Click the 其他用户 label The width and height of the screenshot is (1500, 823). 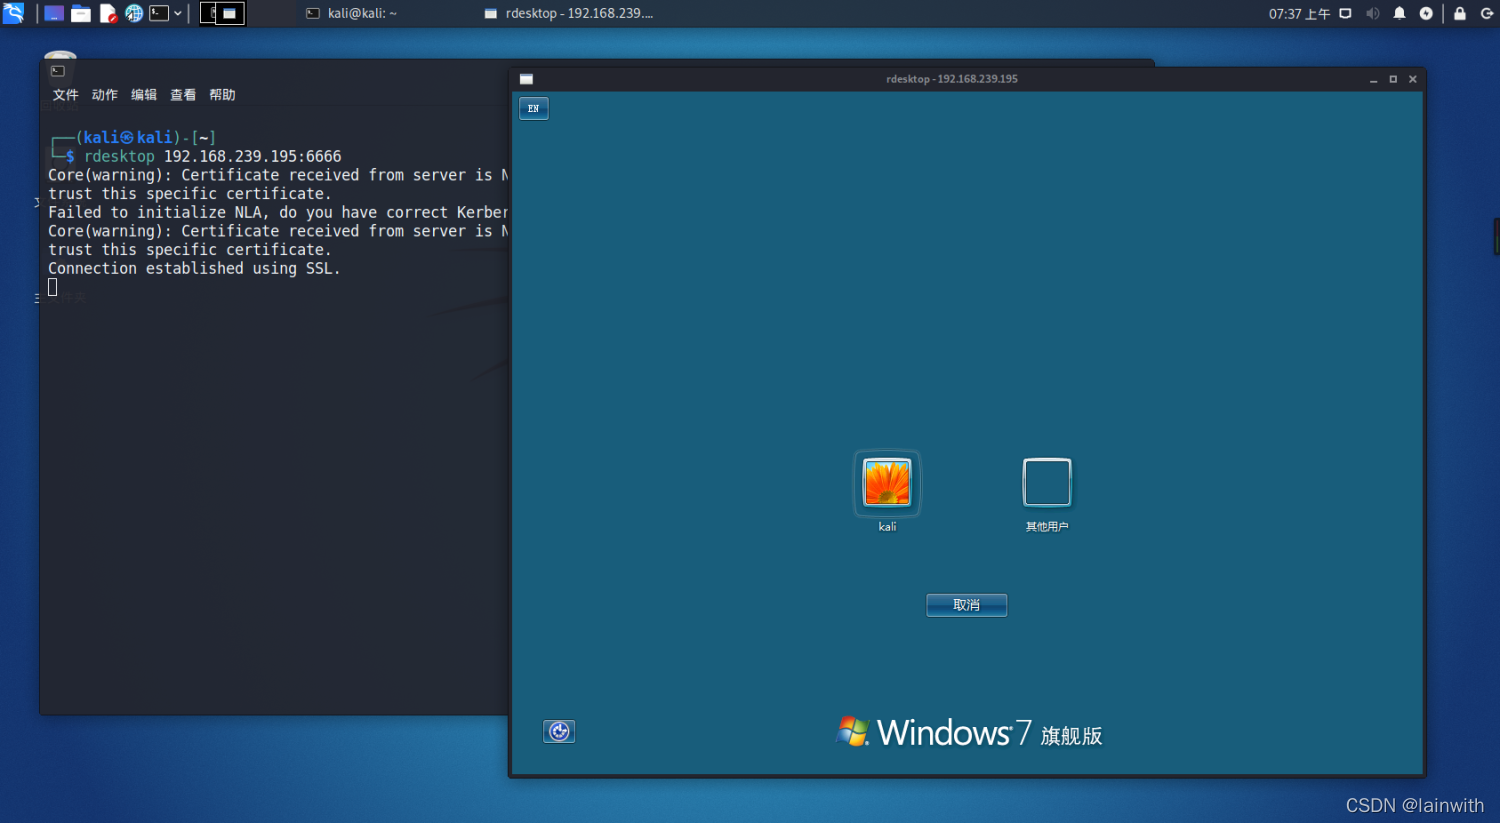1047,527
